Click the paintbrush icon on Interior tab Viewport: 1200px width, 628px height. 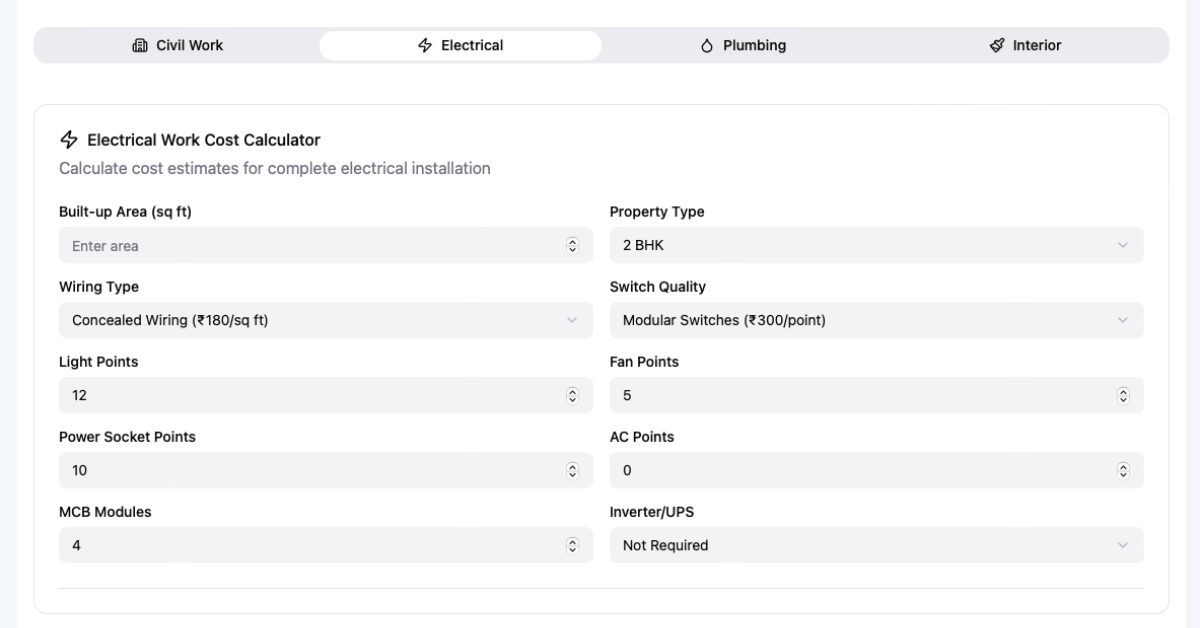click(997, 45)
